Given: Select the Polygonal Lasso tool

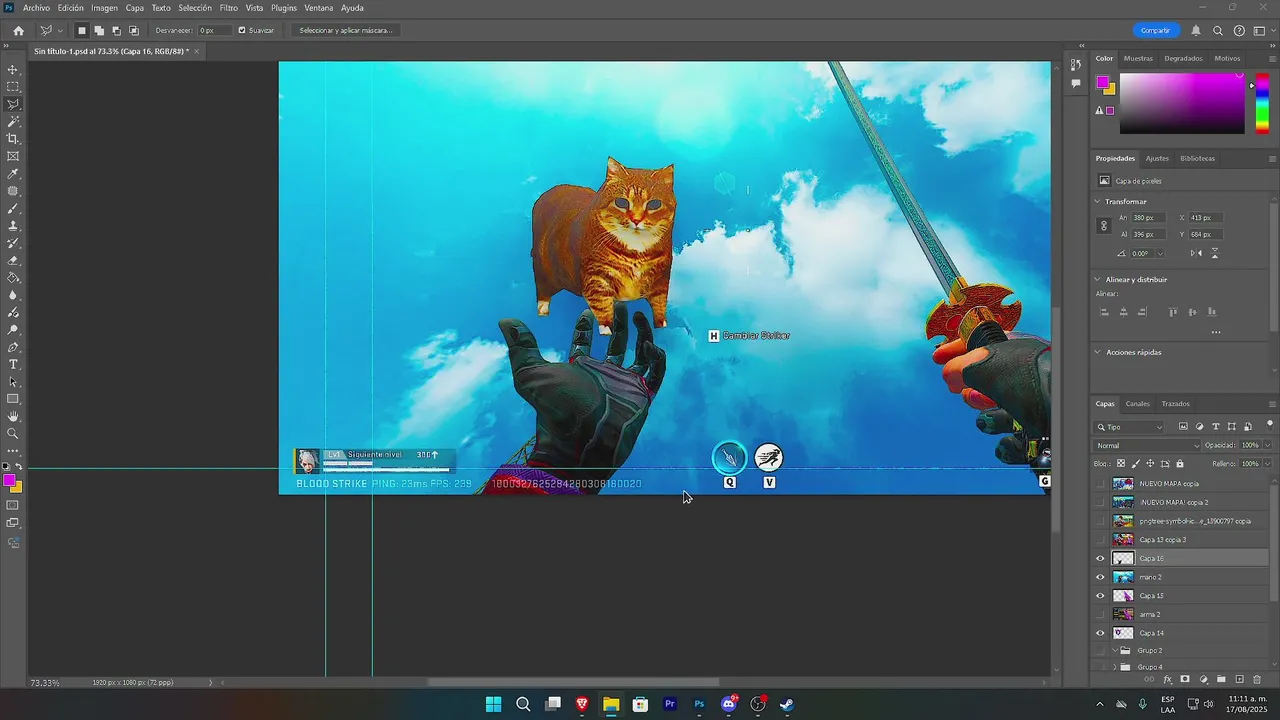Looking at the screenshot, I should pyautogui.click(x=13, y=104).
